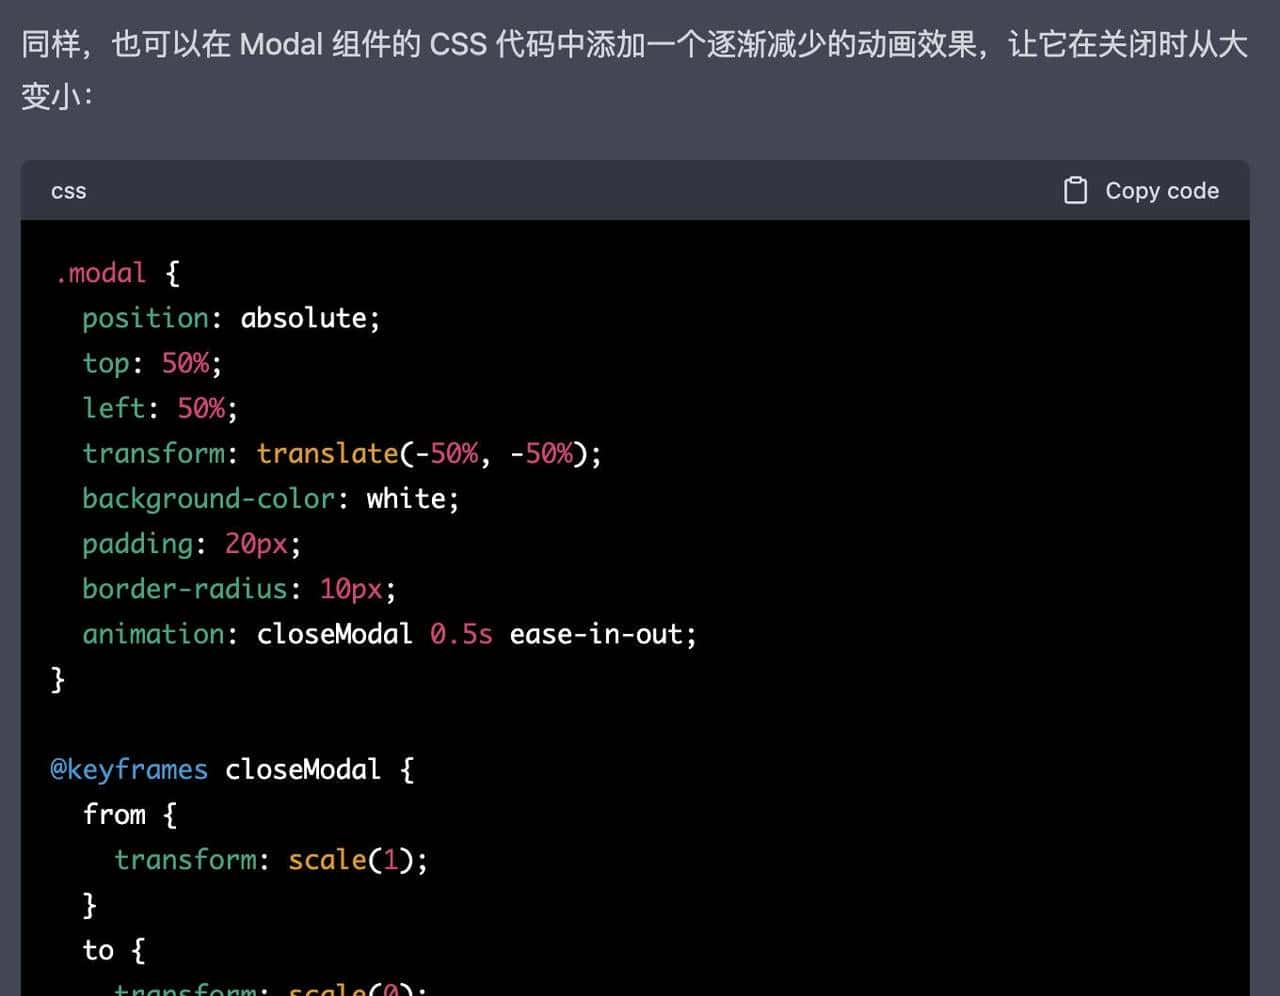
Task: Click the 0.5s duration value
Action: point(460,634)
